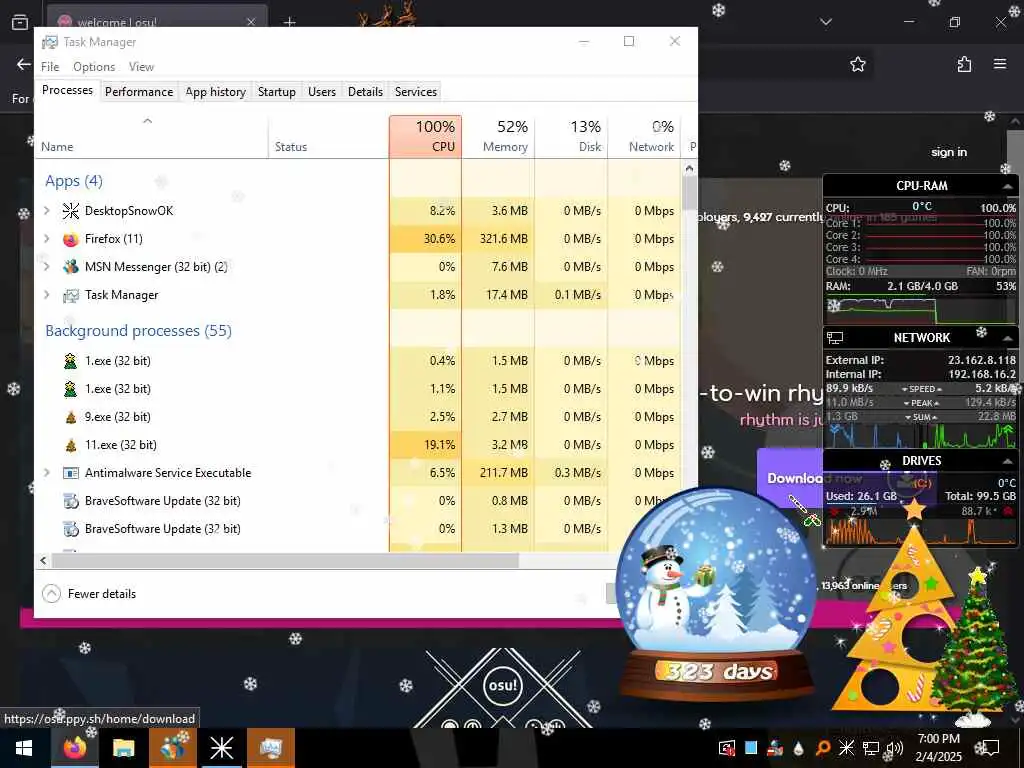Viewport: 1024px width, 768px height.
Task: Open File Explorer from the taskbar
Action: pos(123,748)
